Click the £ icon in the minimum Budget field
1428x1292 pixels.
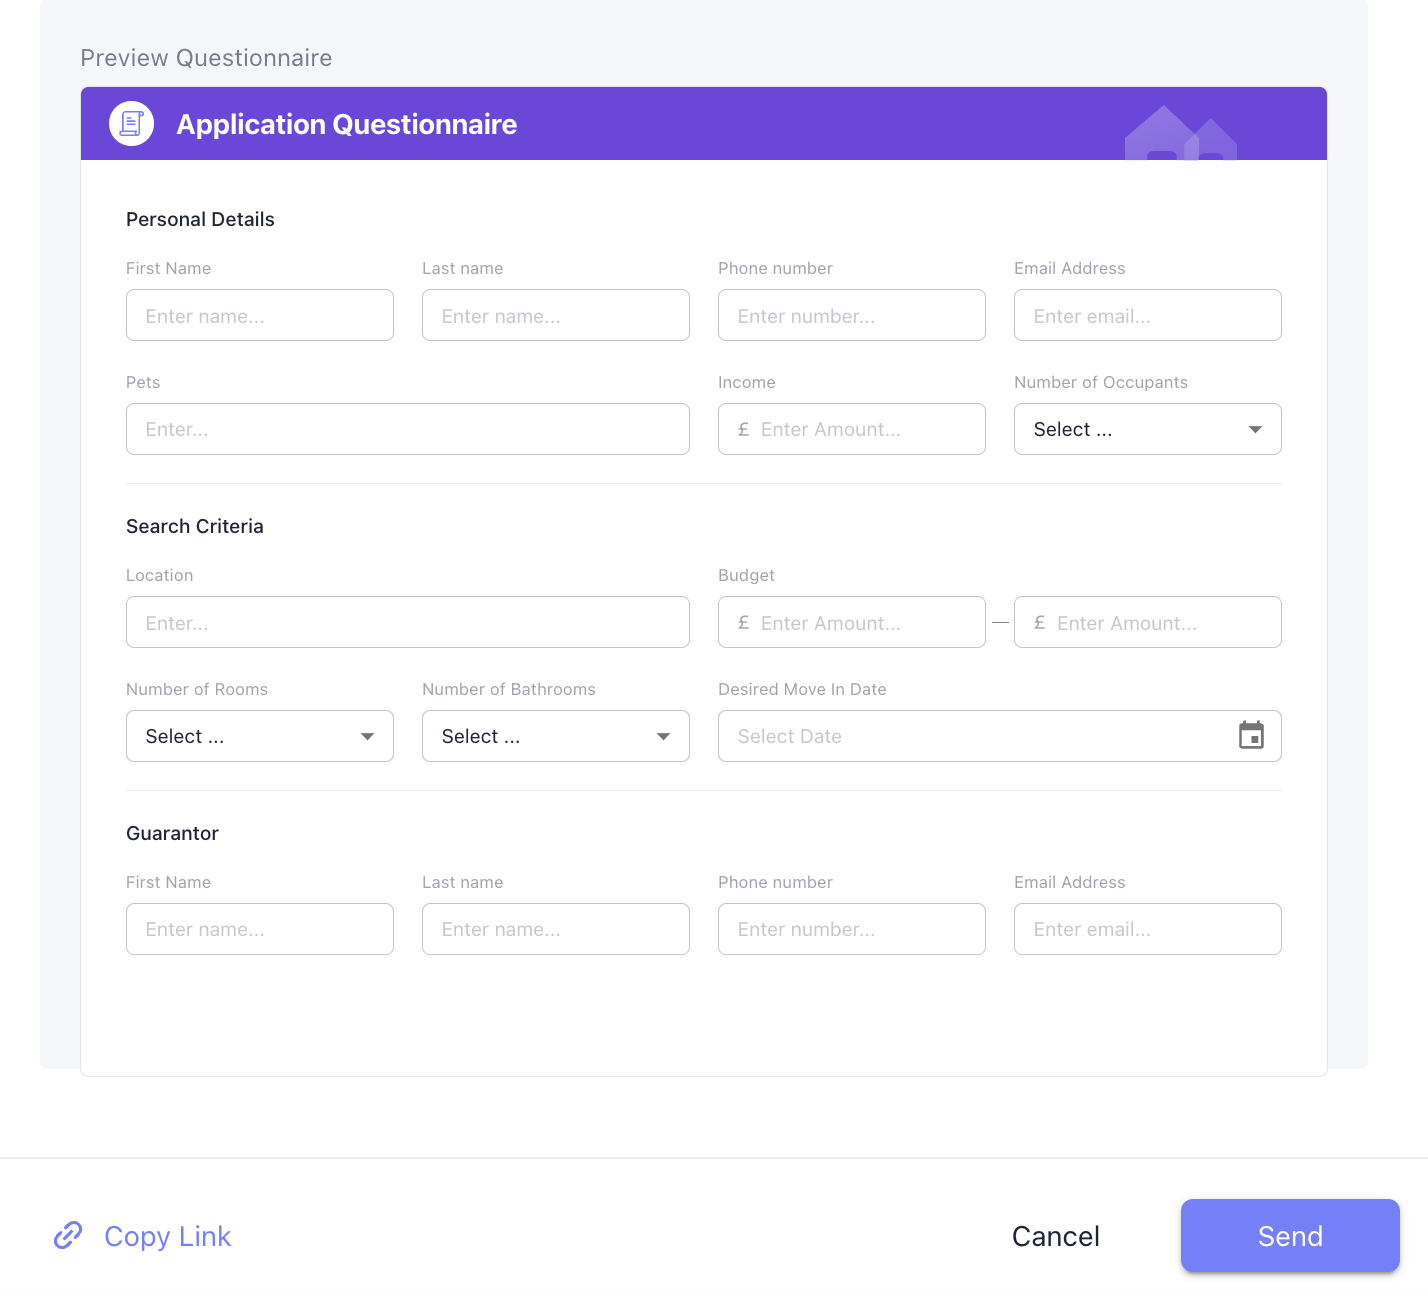[742, 622]
